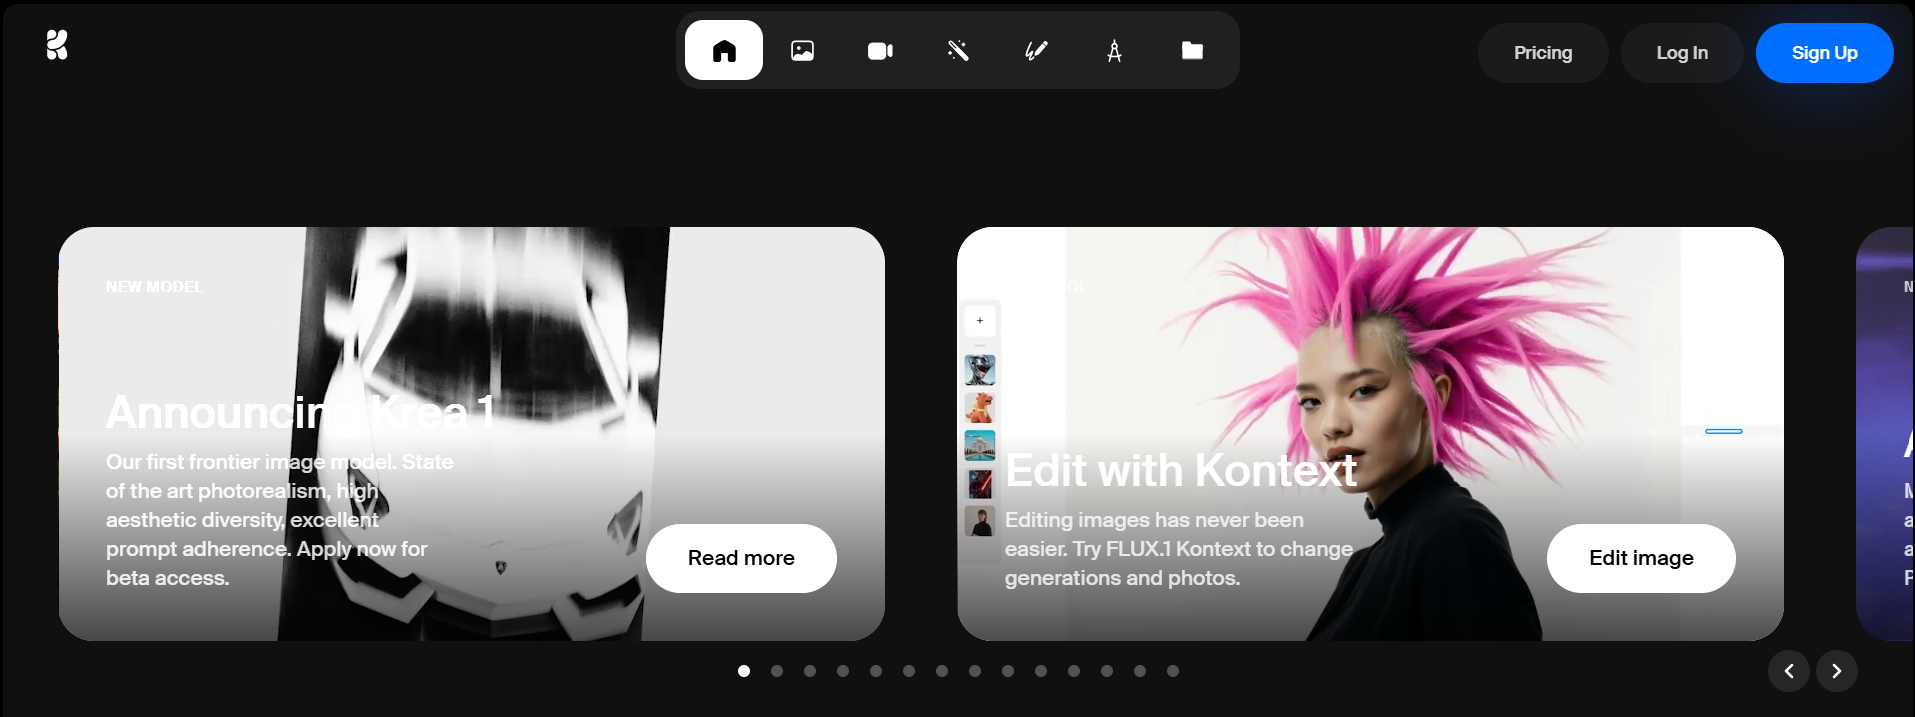Click the blue Sign Up button
The height and width of the screenshot is (717, 1915).
click(1824, 53)
